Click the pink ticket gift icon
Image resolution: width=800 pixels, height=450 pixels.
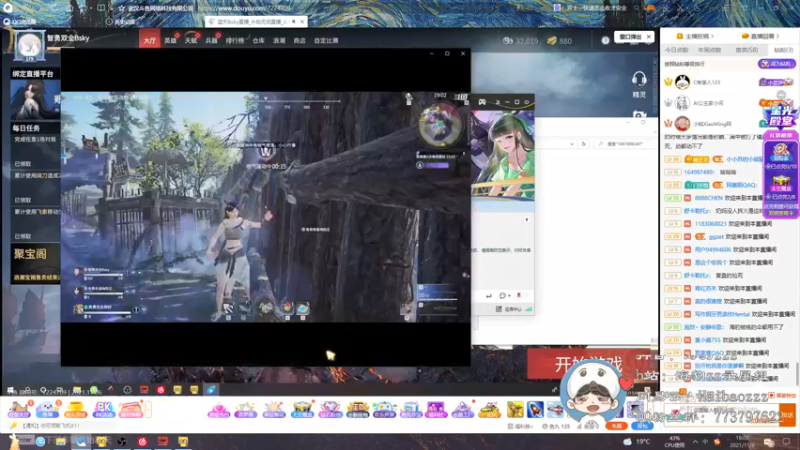[131, 409]
